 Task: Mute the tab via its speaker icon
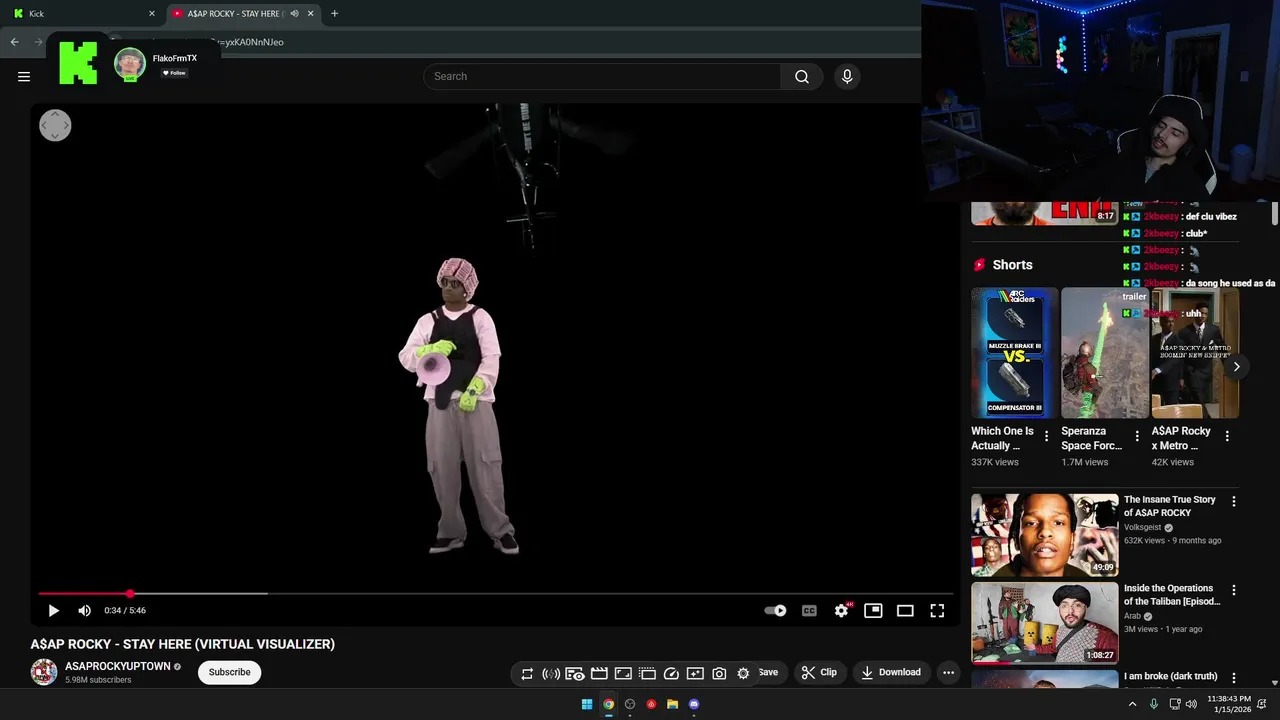coord(294,13)
